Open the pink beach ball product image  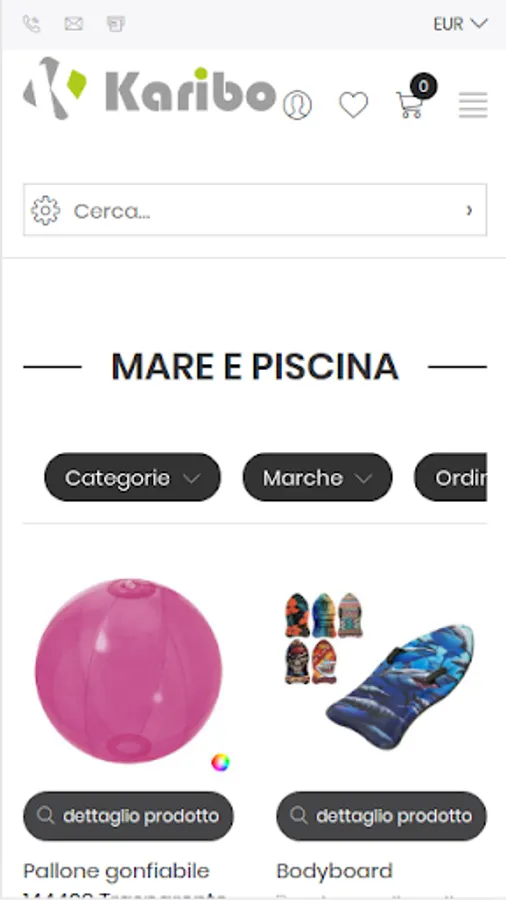pos(129,671)
